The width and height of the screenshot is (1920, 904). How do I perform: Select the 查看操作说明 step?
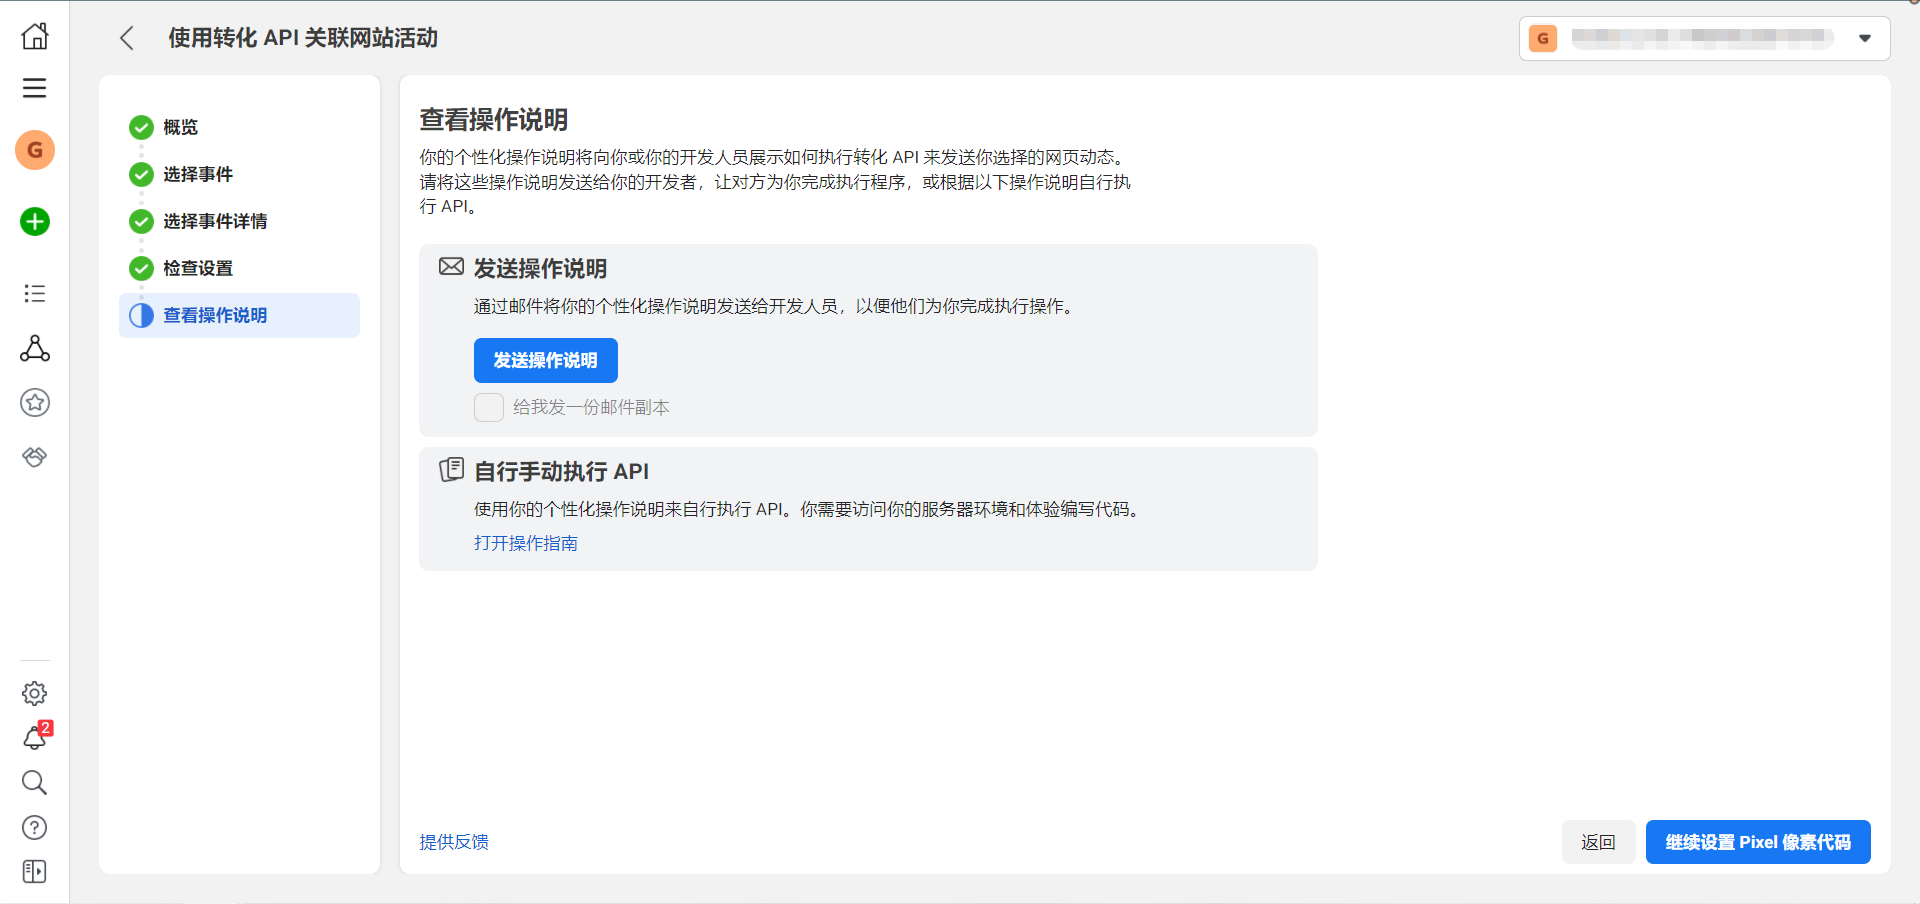coord(239,315)
